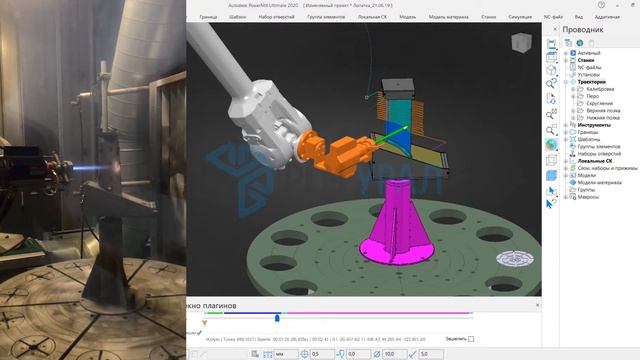The height and width of the screenshot is (360, 640).
Task: Click the globe icon in explorer header
Action: (580, 43)
